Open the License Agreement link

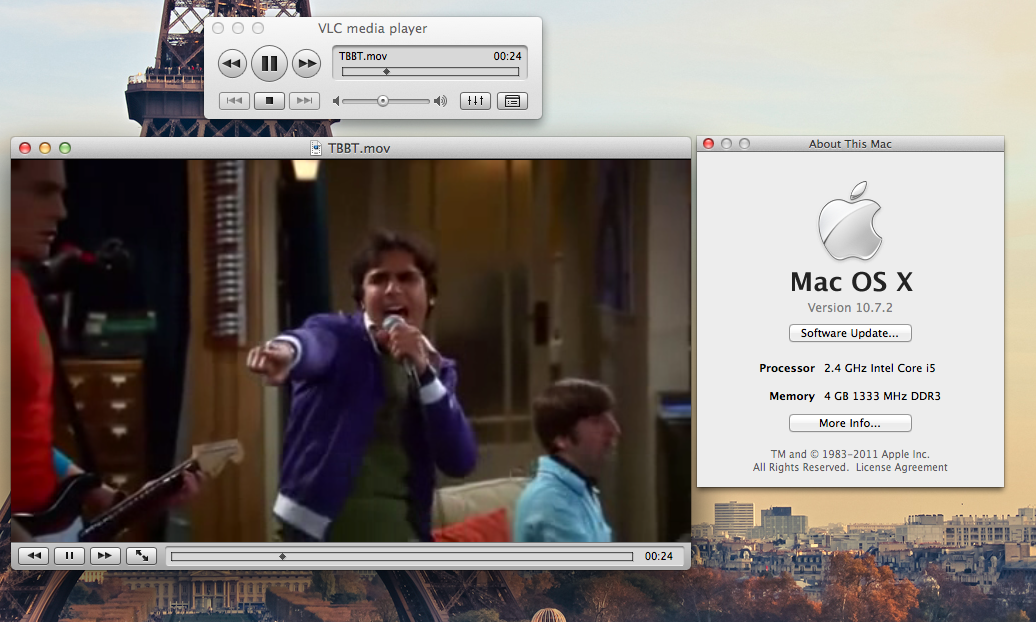901,467
